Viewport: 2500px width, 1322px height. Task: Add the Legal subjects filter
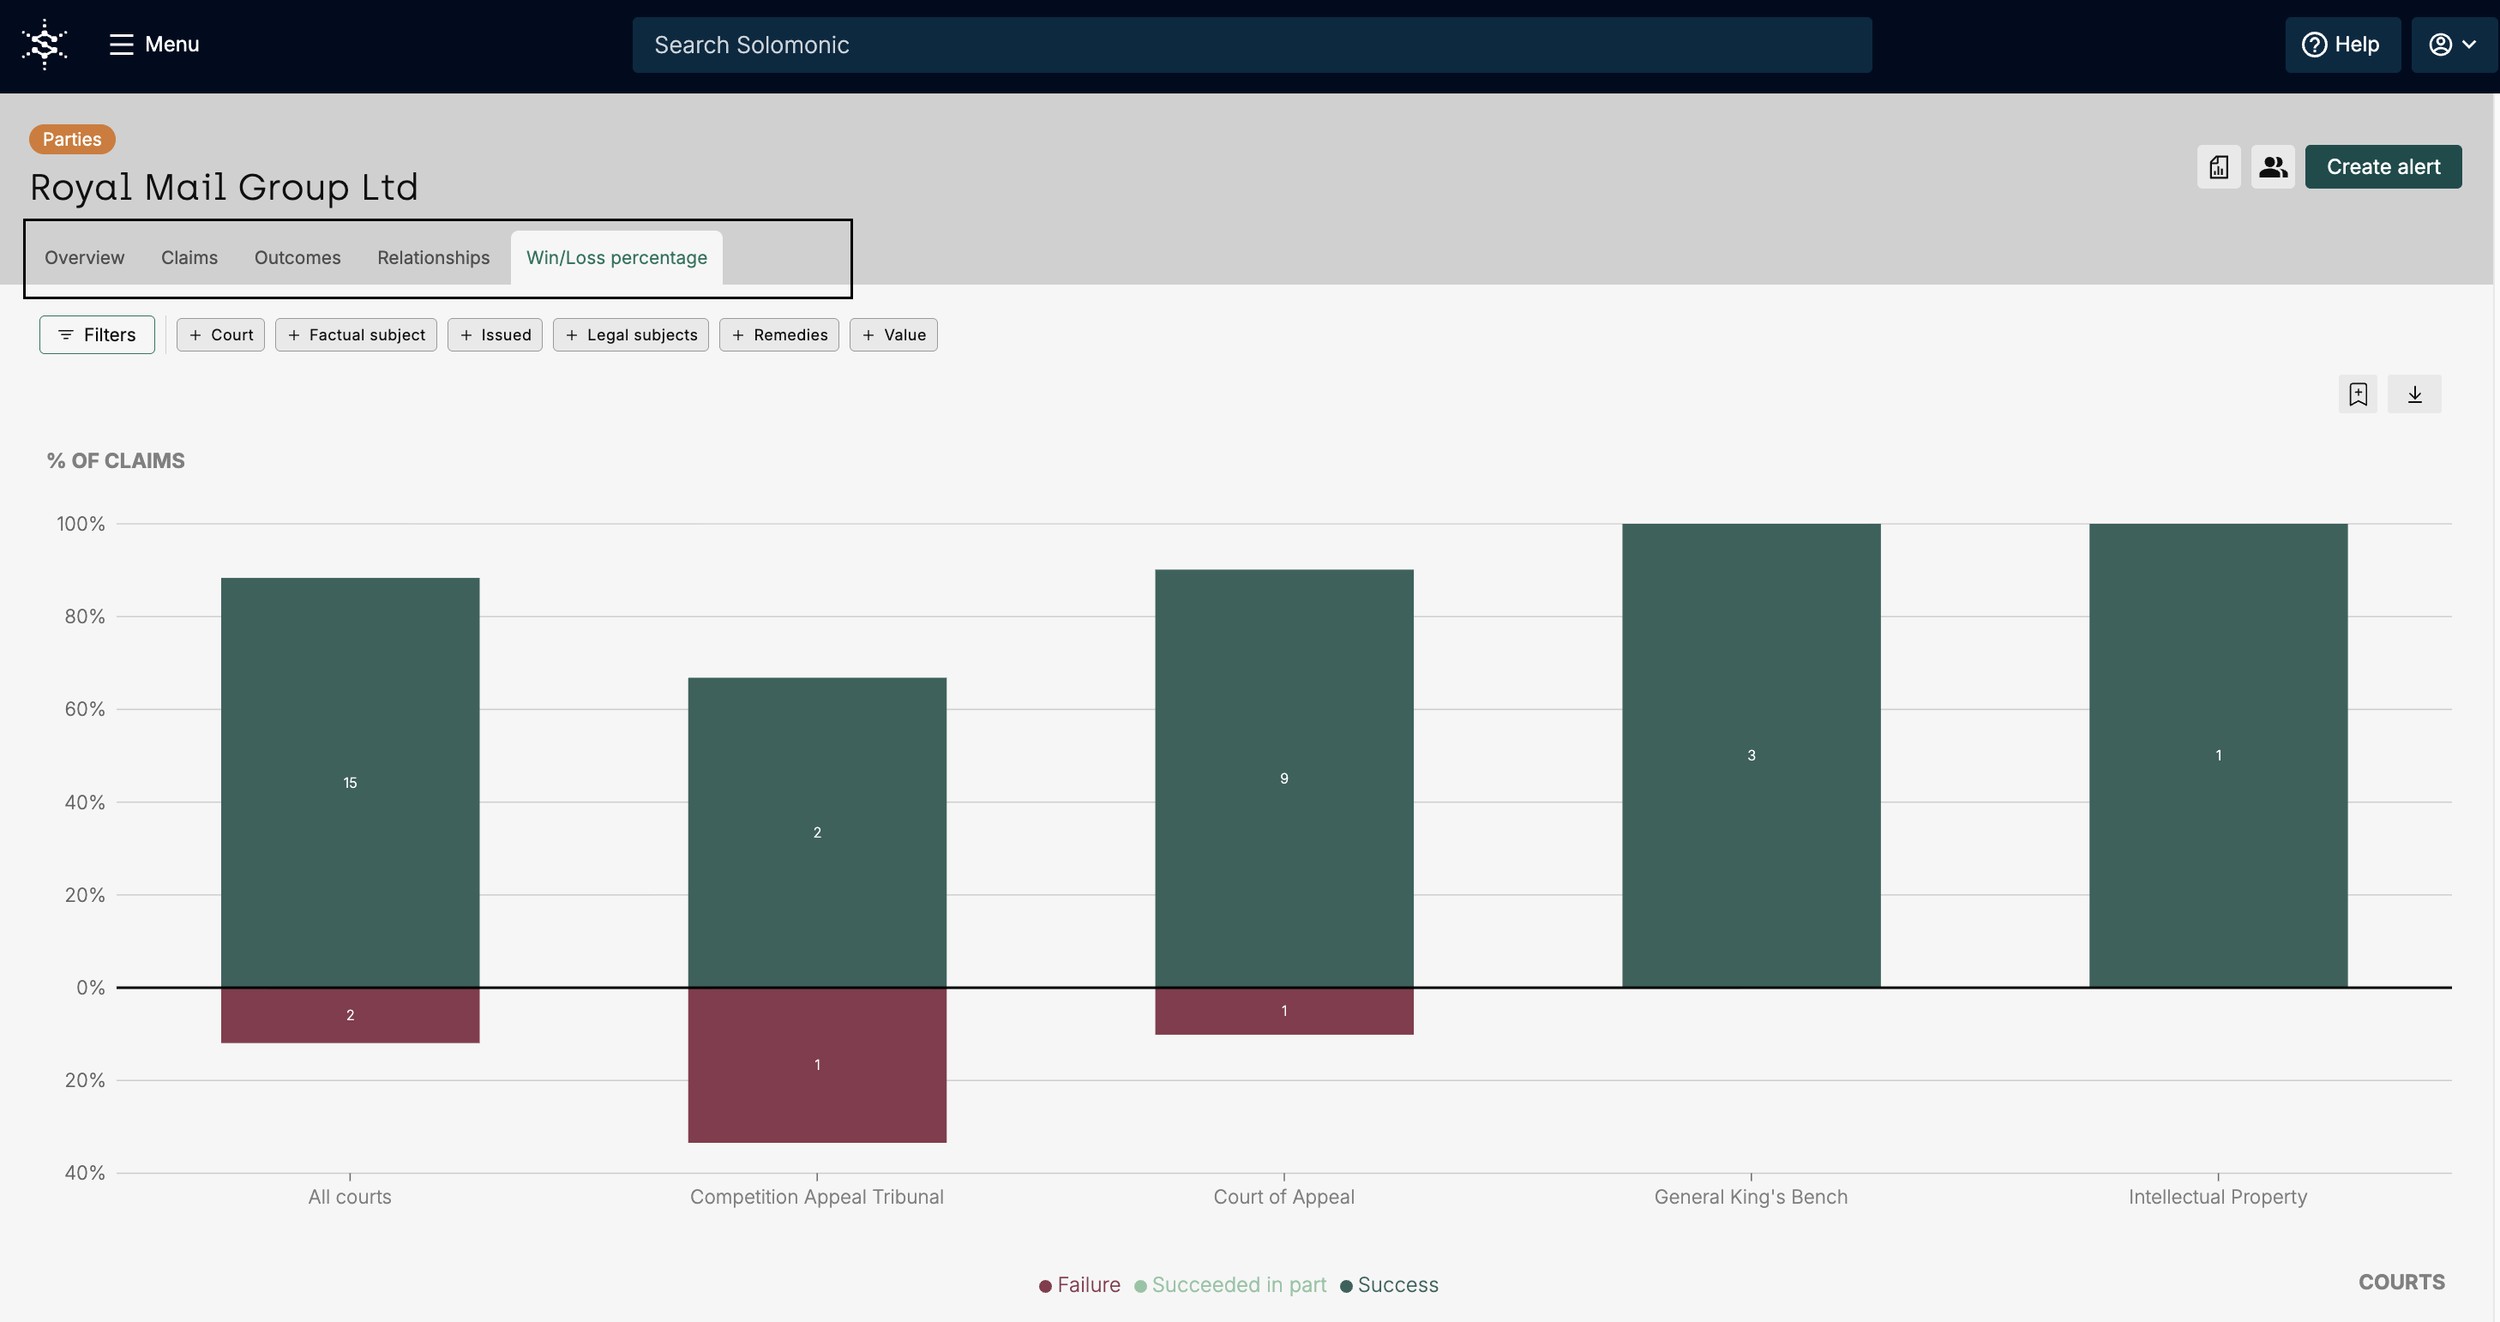click(x=631, y=335)
